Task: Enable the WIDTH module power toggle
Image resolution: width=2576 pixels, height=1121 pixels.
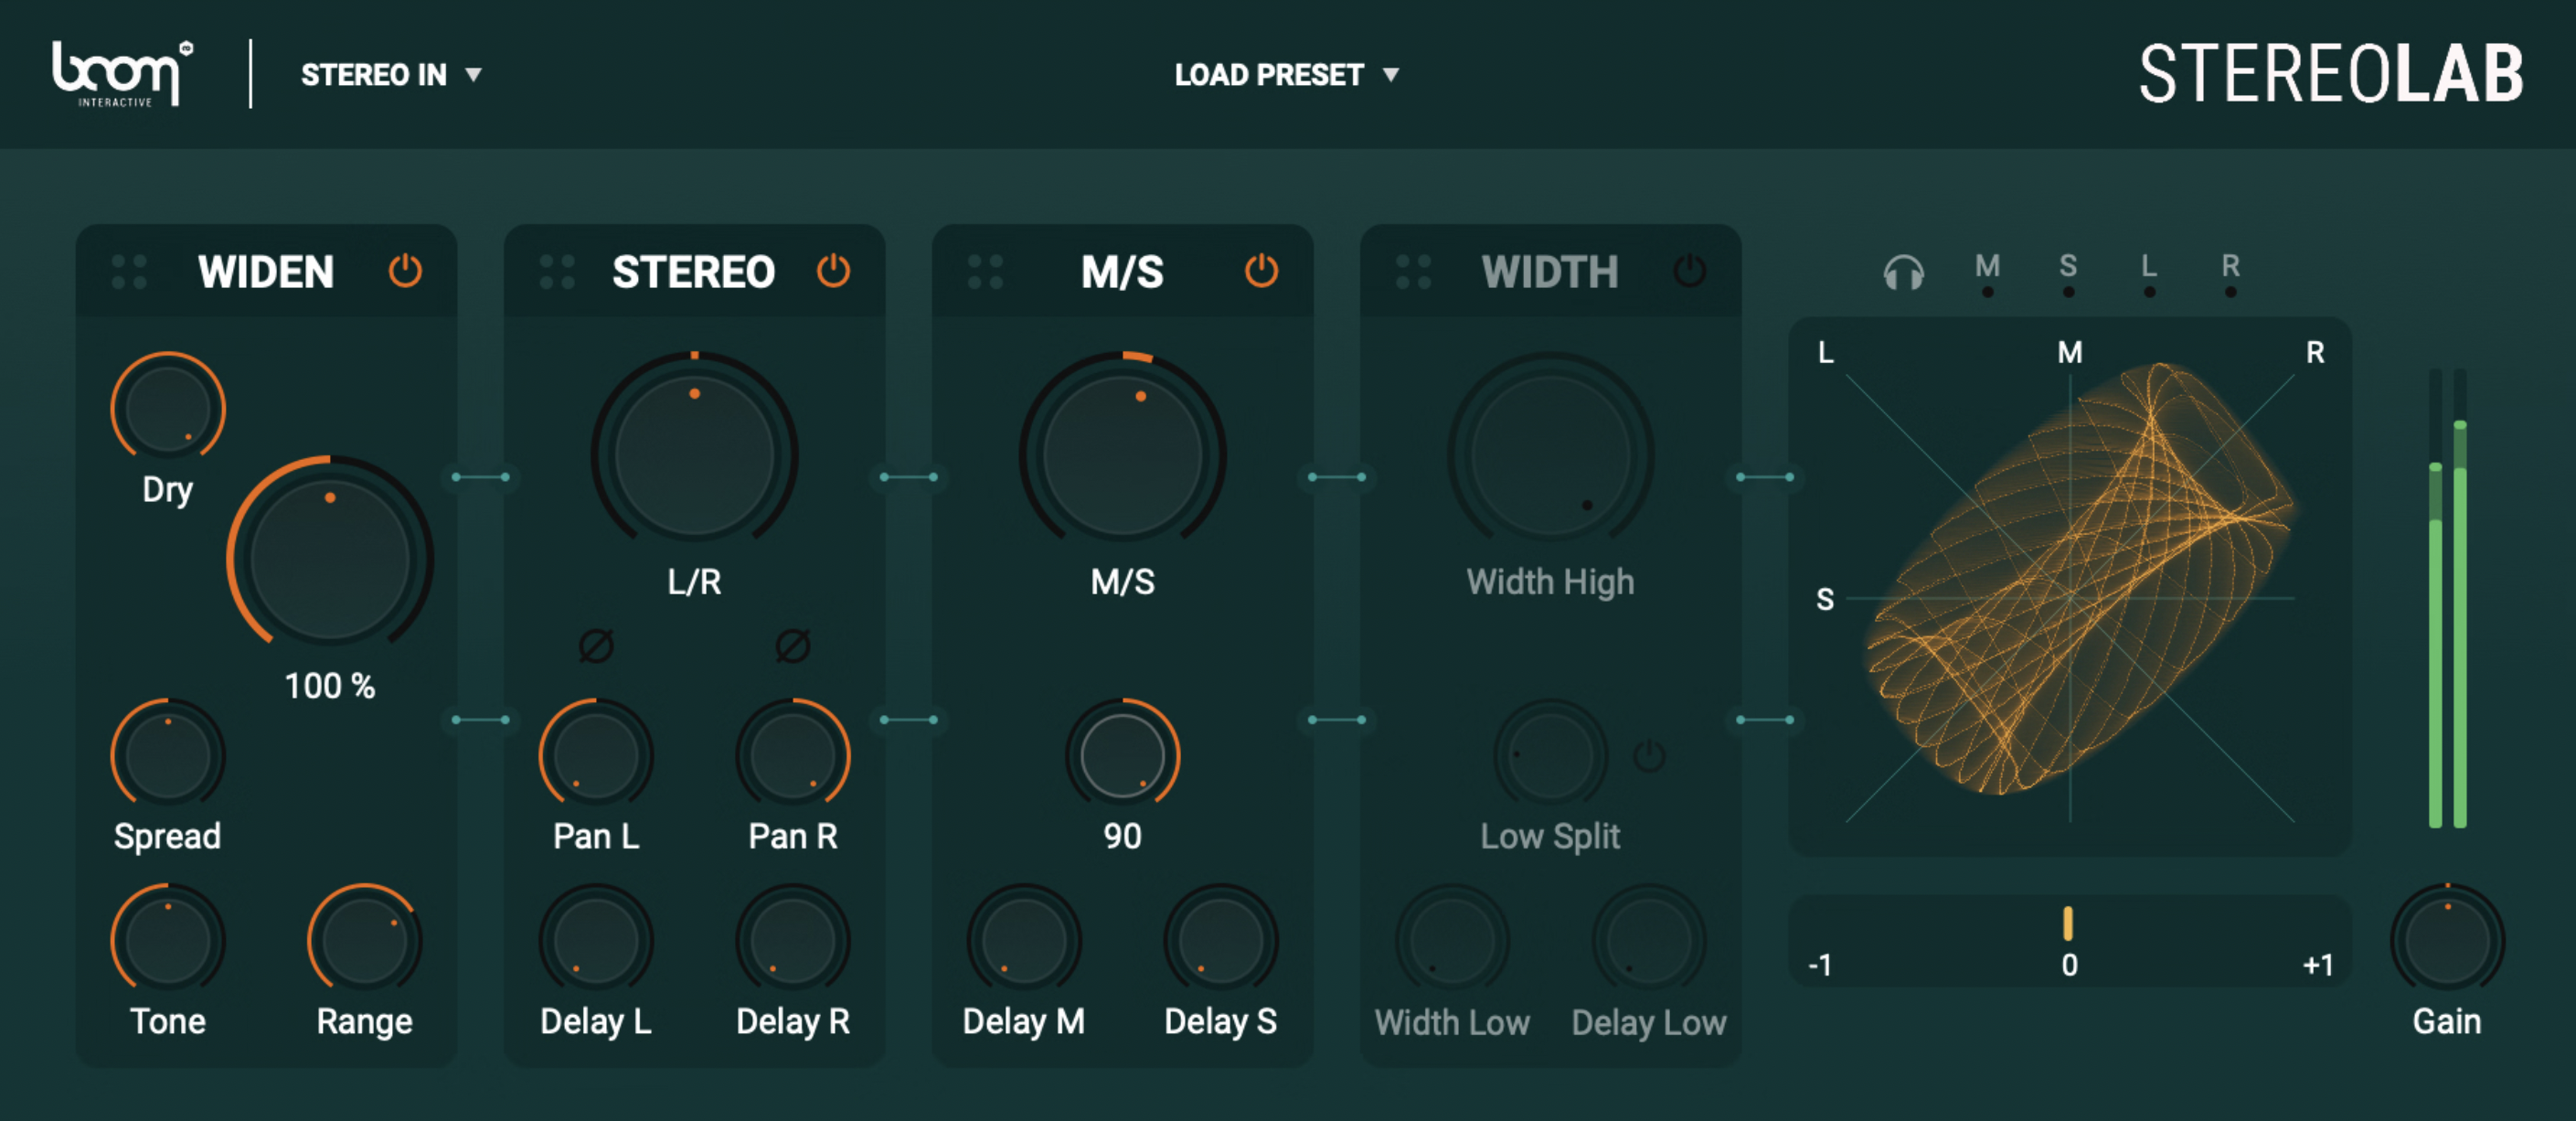Action: 1690,270
